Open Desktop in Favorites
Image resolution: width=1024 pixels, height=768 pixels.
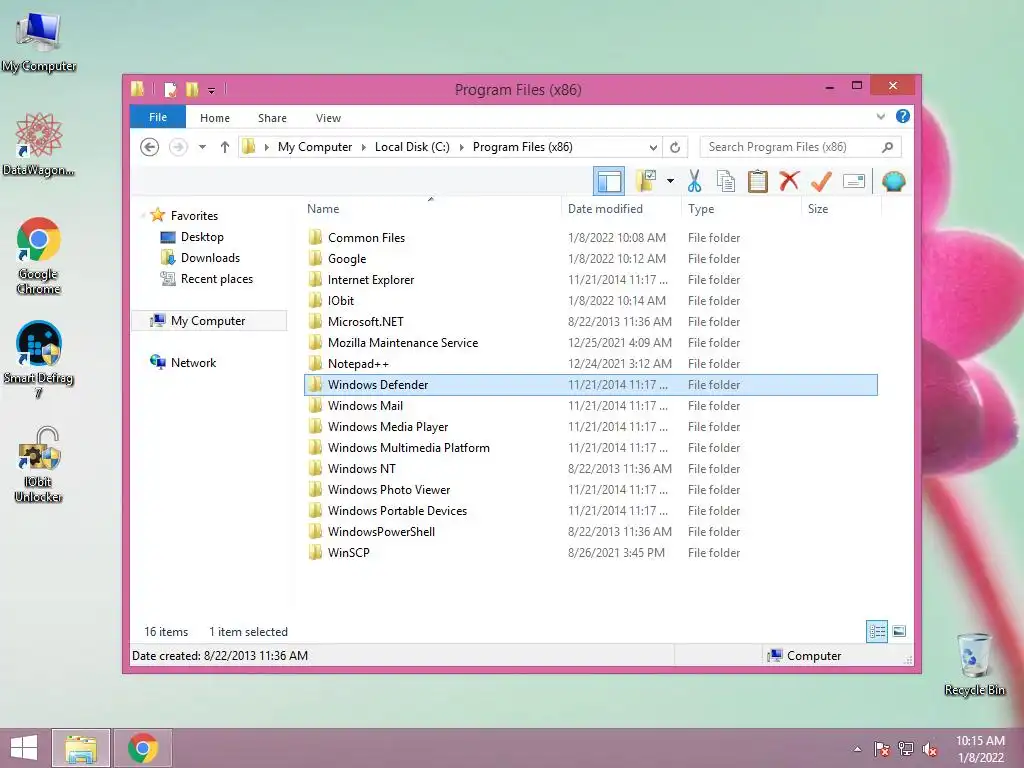pos(202,237)
